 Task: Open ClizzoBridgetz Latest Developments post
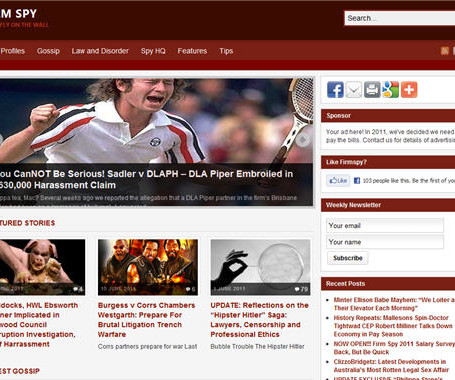click(391, 366)
